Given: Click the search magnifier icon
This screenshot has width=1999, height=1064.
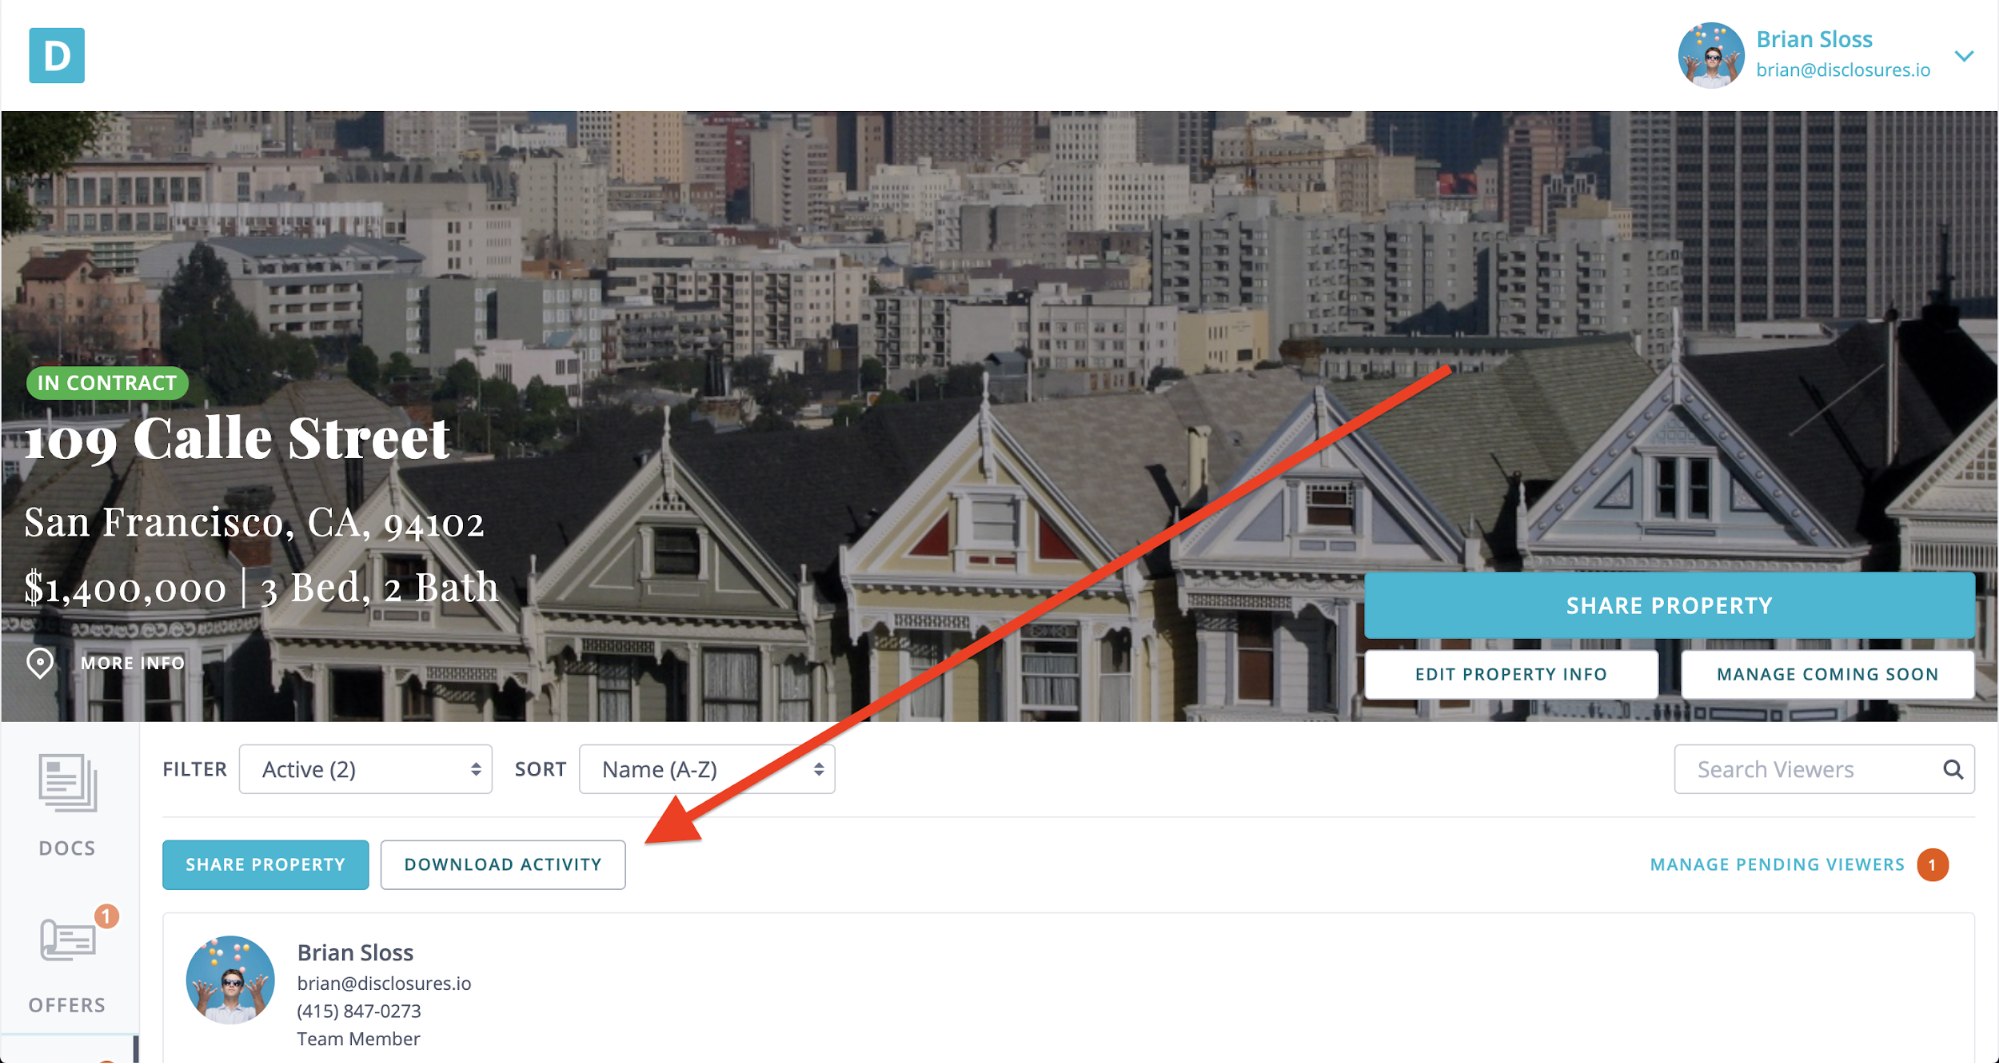Looking at the screenshot, I should coord(1953,769).
